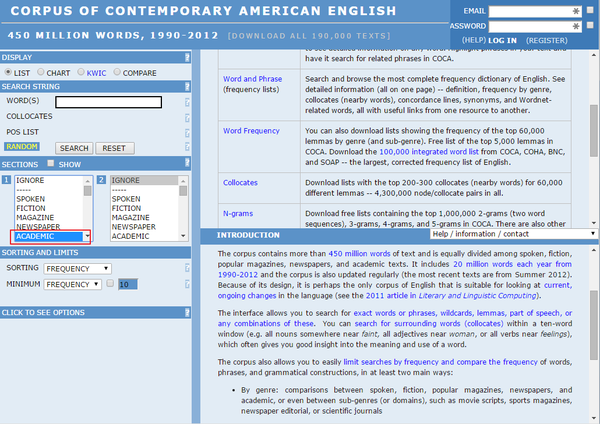Click help icon beside WORD(S) field

point(187,102)
